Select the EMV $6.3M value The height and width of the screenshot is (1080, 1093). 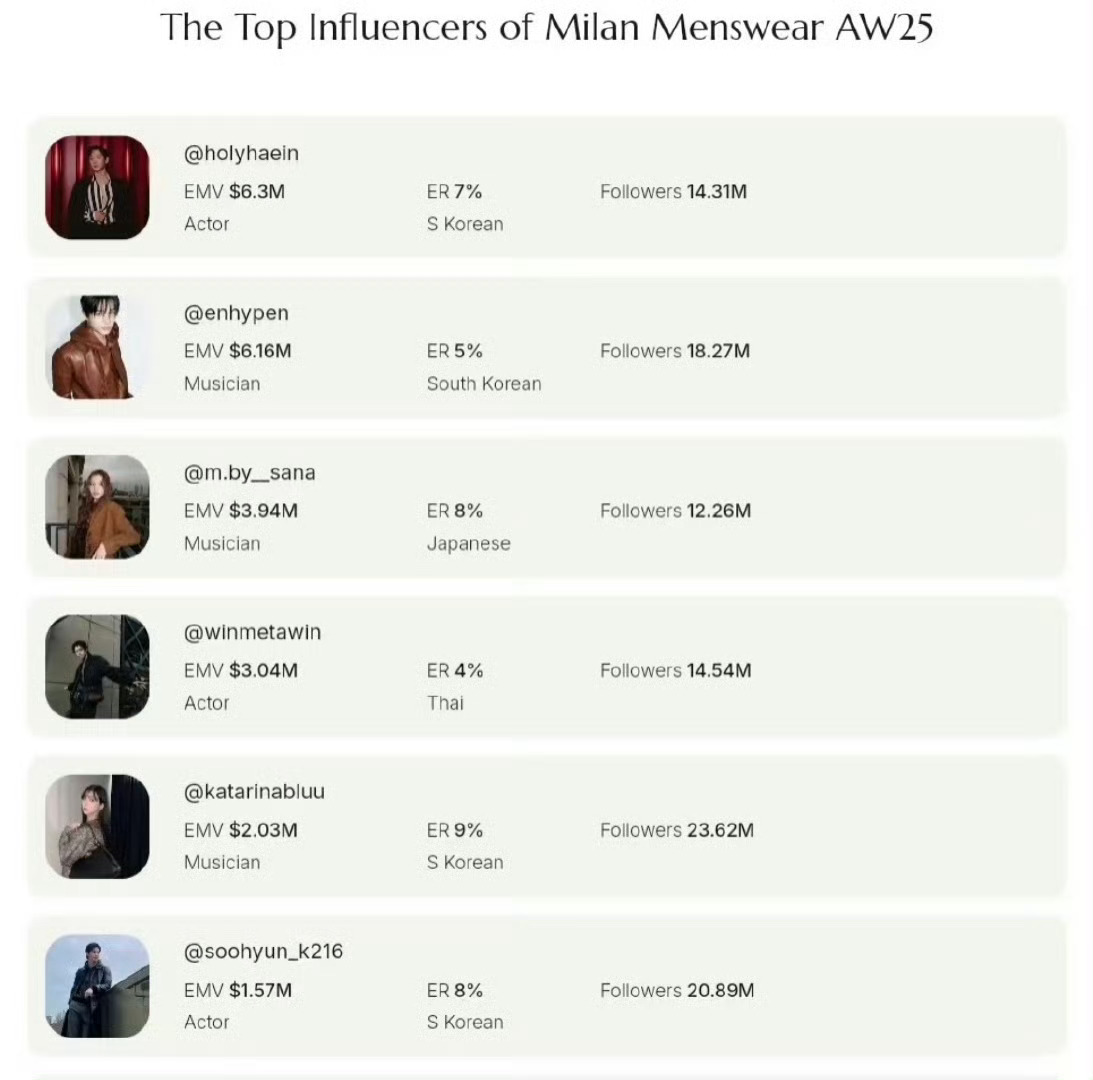(234, 192)
